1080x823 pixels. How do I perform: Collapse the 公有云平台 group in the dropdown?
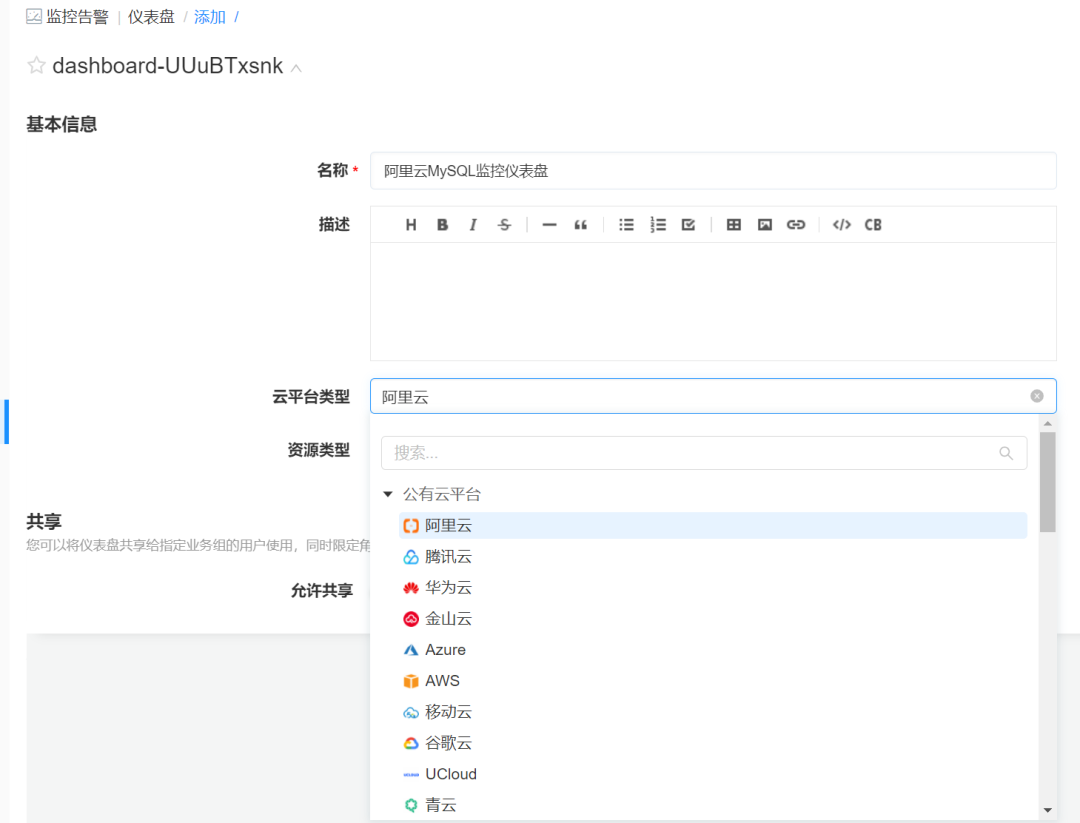pyautogui.click(x=388, y=493)
